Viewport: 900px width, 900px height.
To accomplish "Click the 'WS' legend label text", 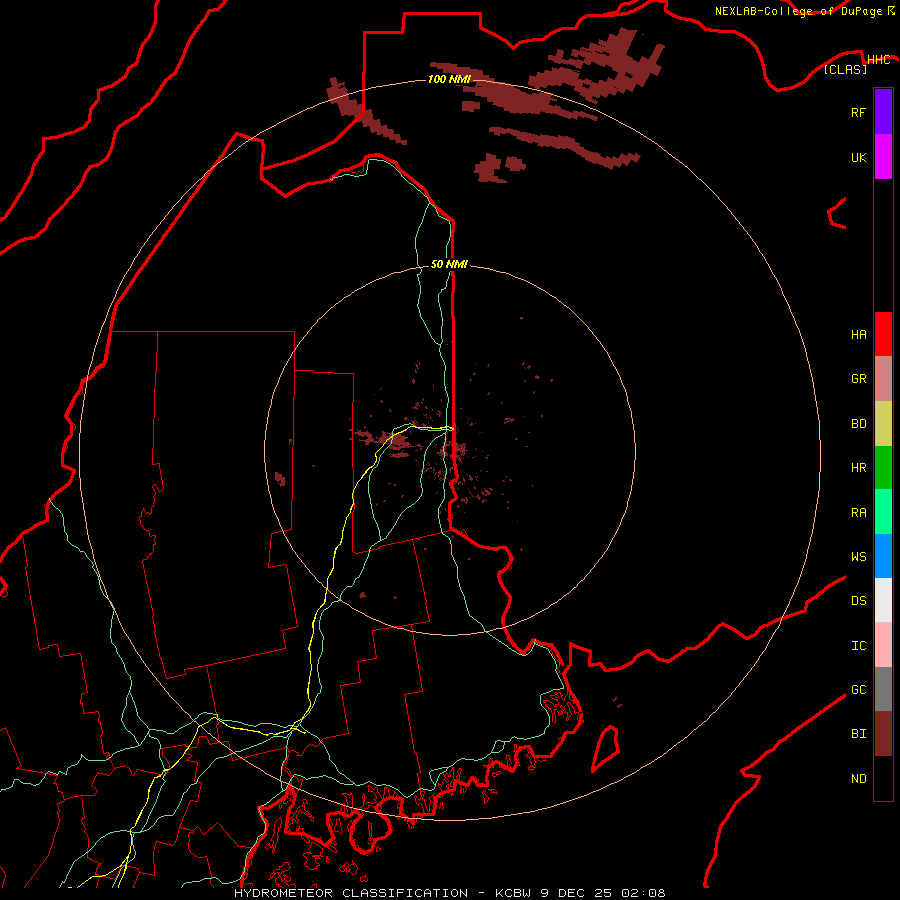I will click(858, 557).
